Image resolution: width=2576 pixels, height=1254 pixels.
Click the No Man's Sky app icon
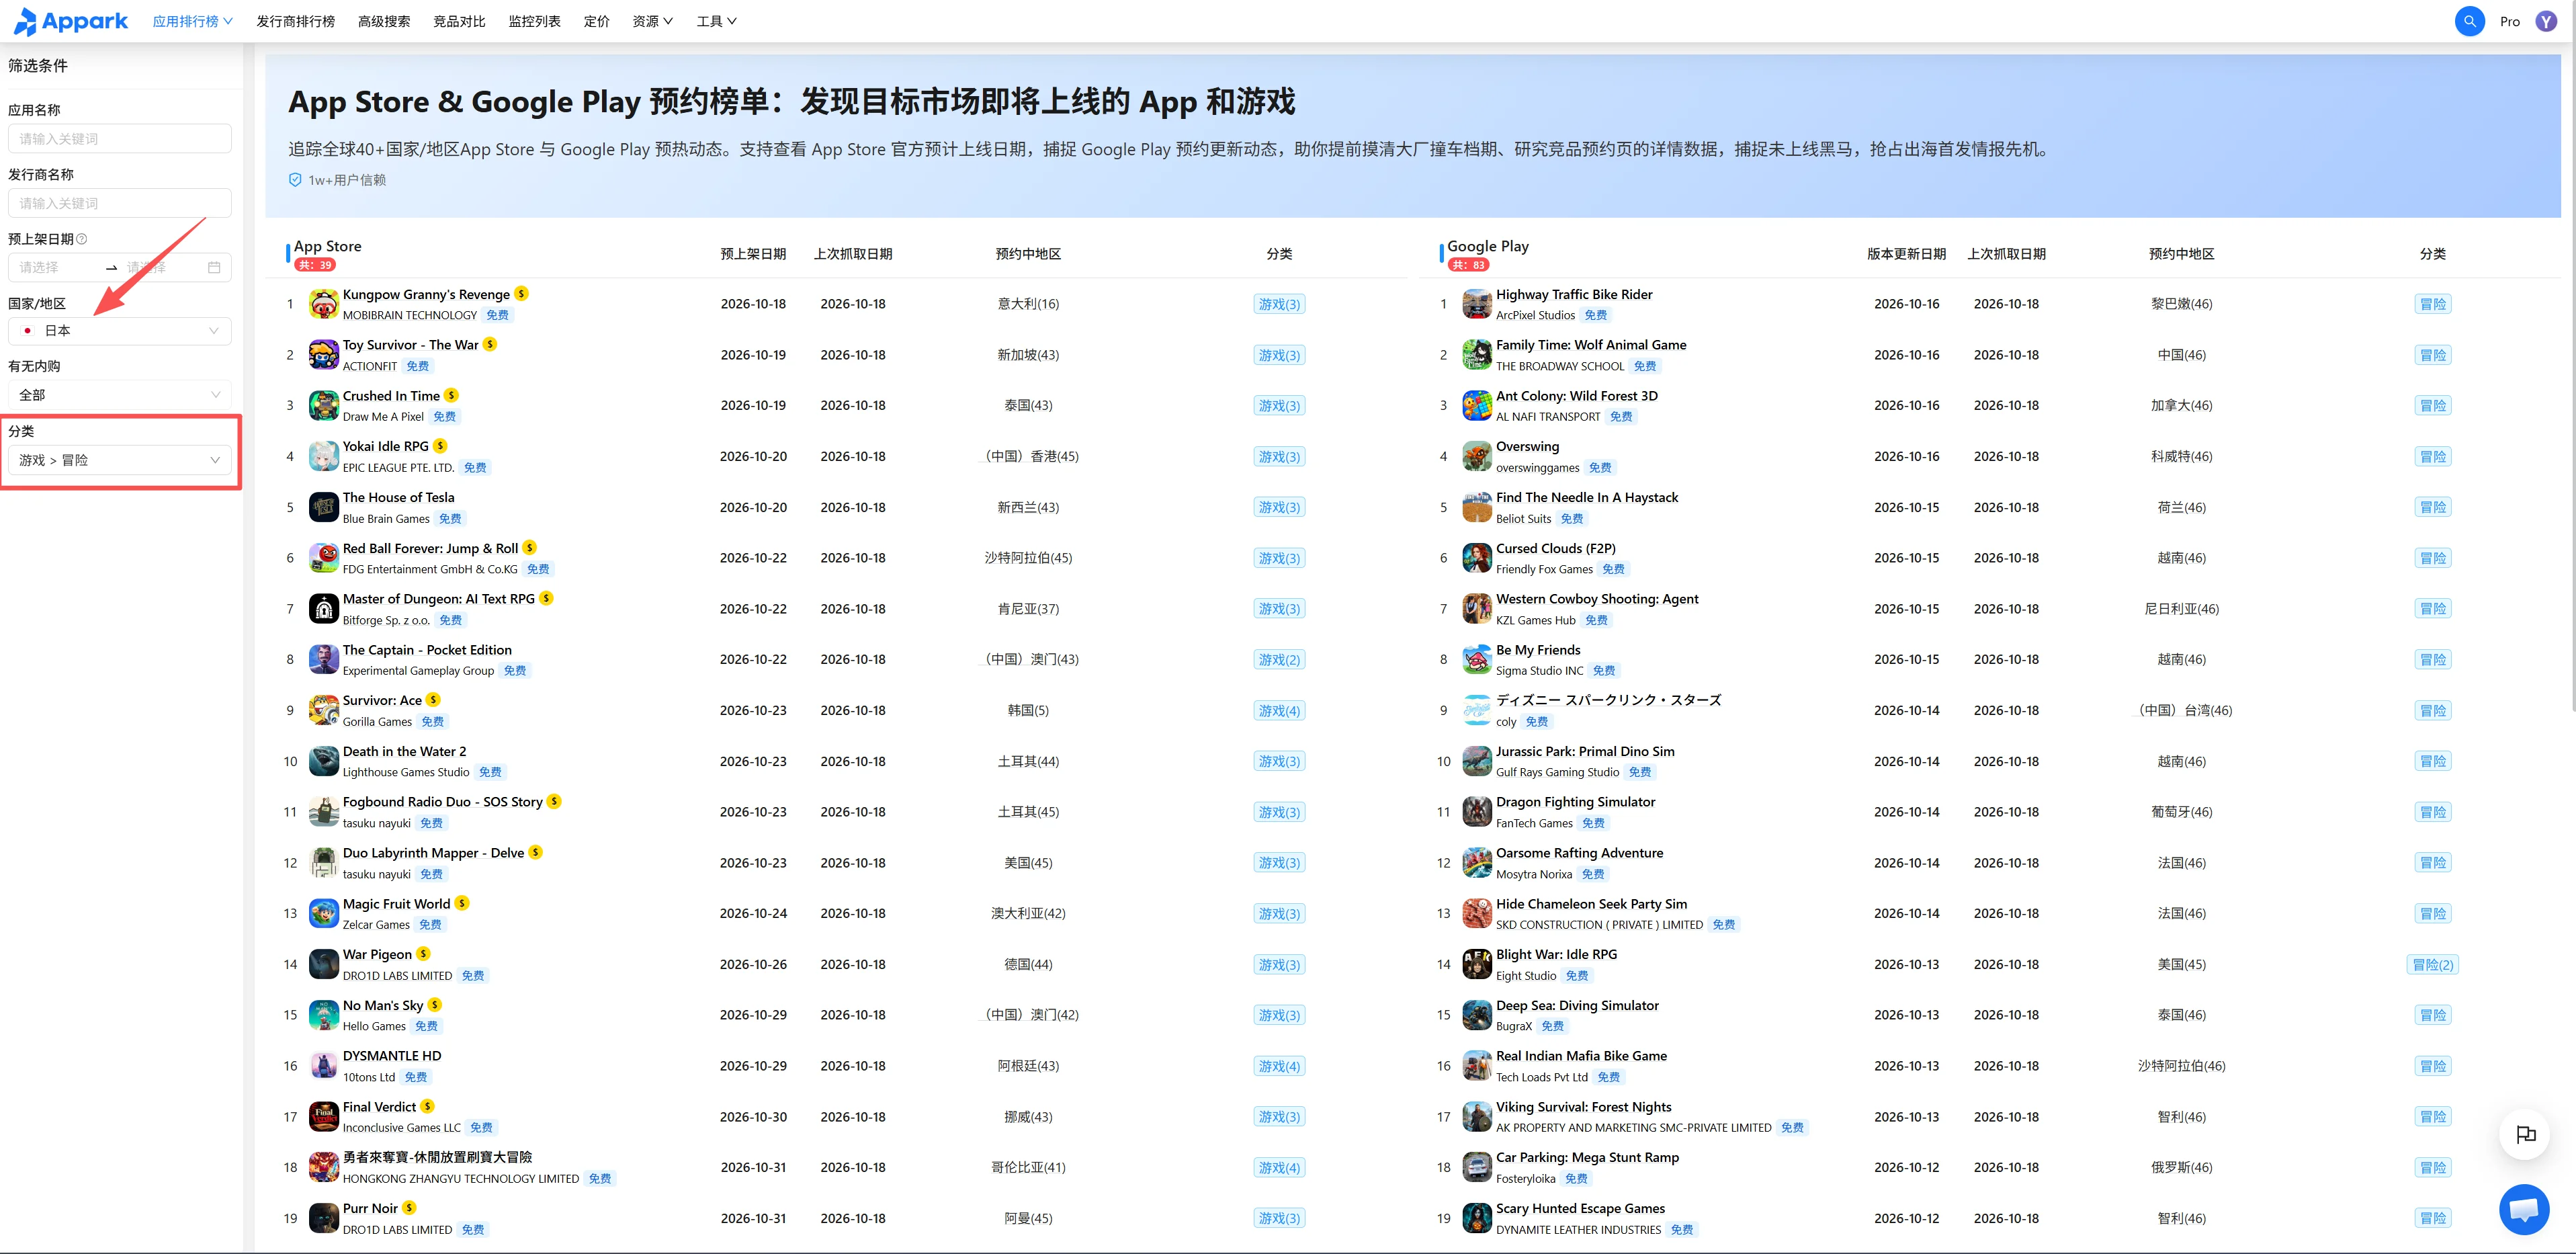coord(323,1015)
